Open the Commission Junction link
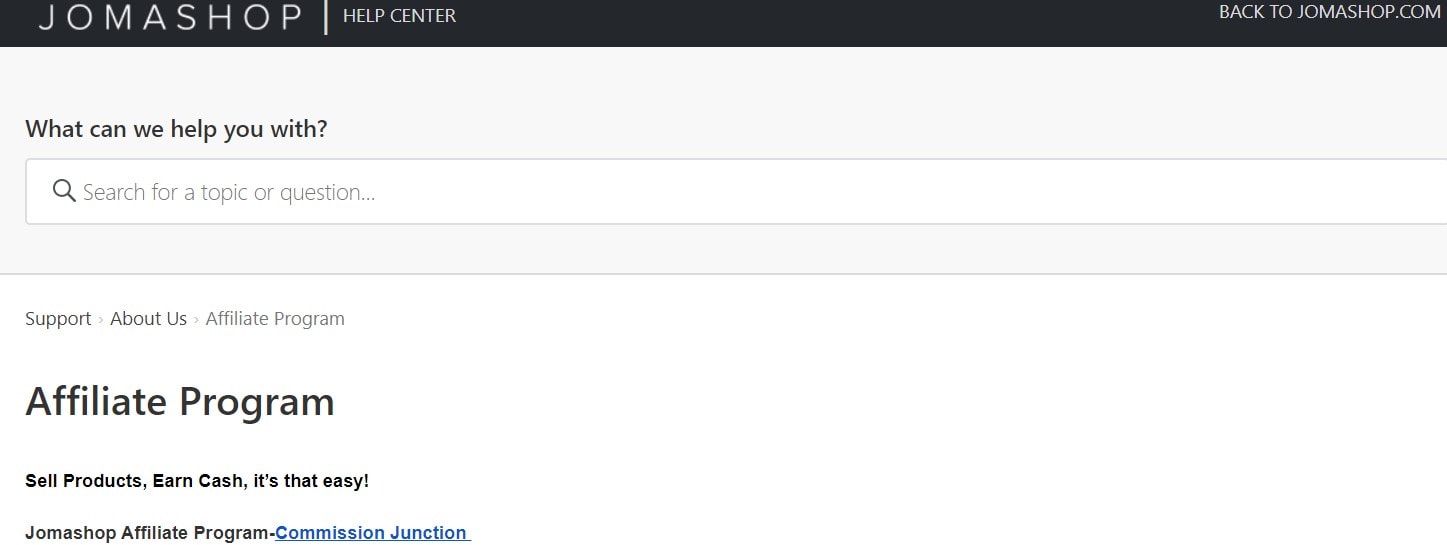1447x545 pixels. point(371,533)
